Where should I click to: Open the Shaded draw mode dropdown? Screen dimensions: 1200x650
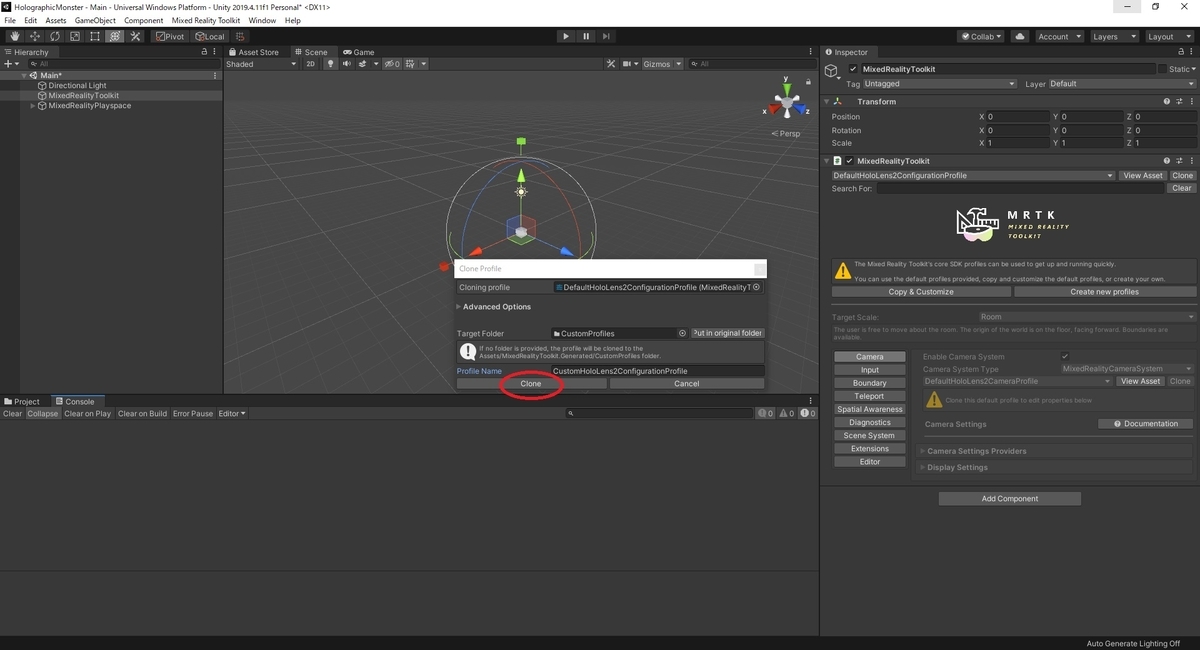(261, 64)
